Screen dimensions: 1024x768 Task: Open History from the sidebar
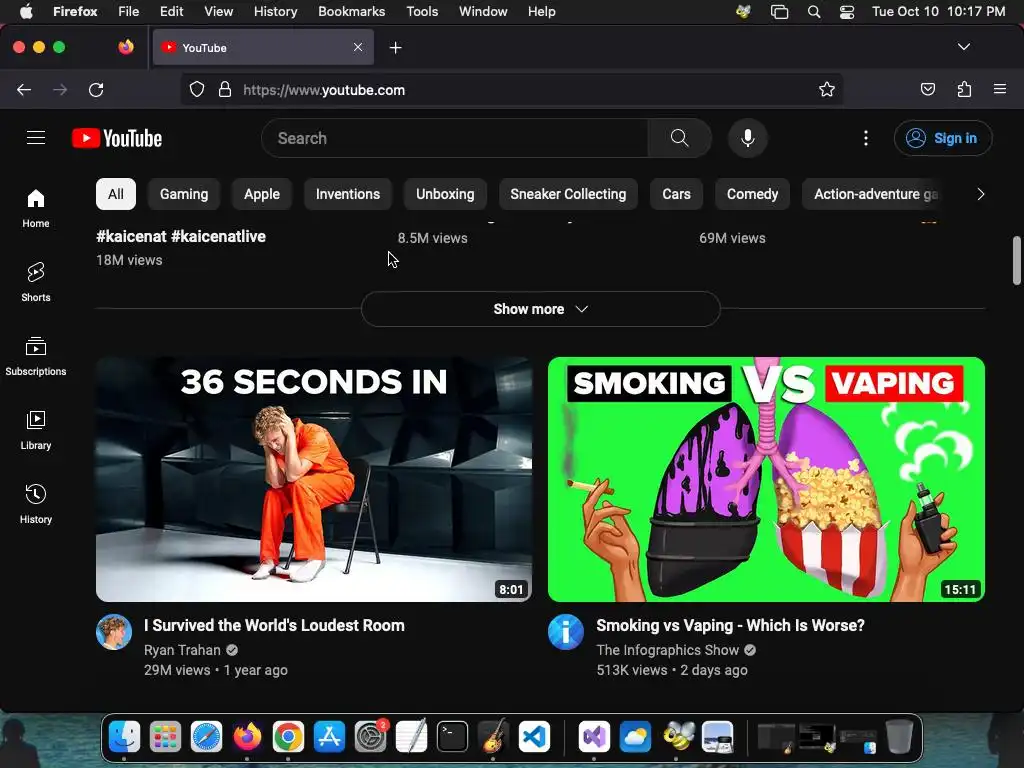36,504
